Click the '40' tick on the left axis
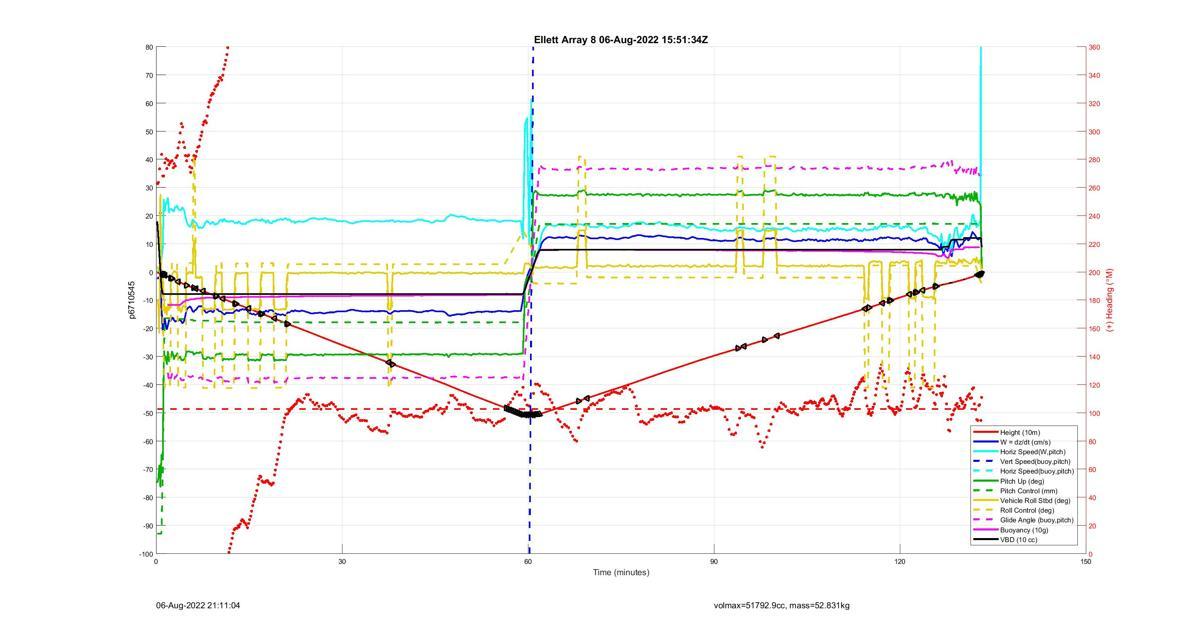Image resolution: width=1200 pixels, height=622 pixels. tap(148, 160)
